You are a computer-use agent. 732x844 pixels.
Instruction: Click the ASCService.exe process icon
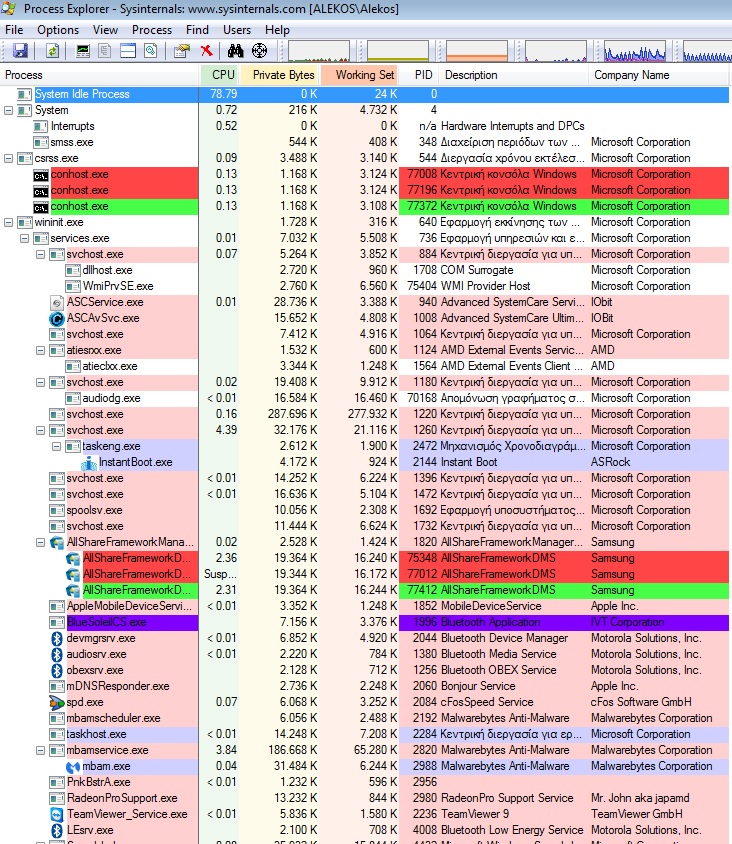pyautogui.click(x=57, y=303)
